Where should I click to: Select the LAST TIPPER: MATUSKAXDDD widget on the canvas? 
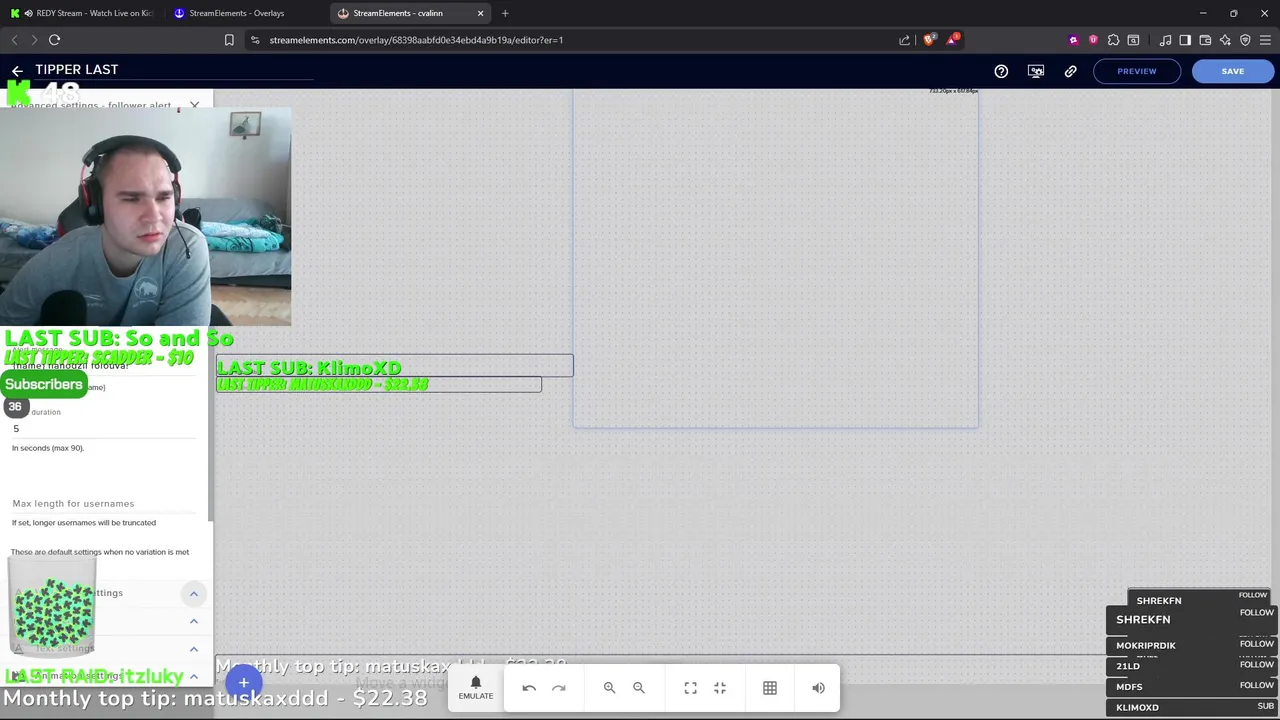(378, 384)
